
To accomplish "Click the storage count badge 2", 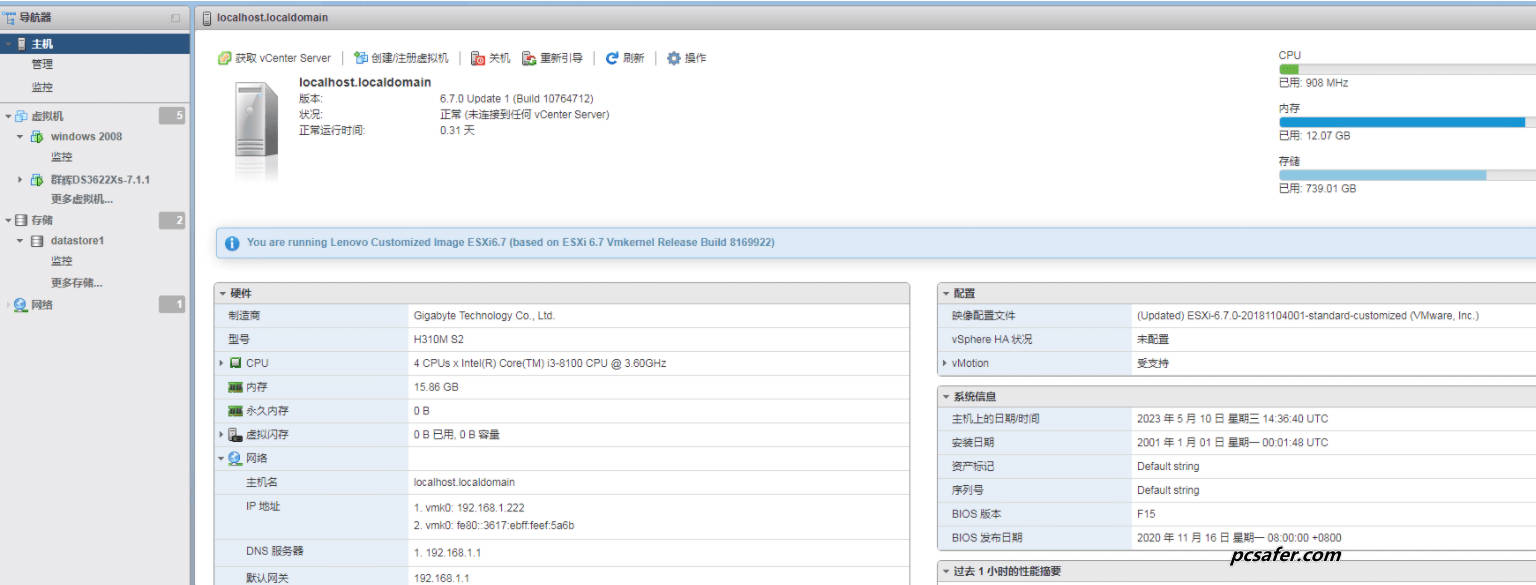I will tap(172, 220).
